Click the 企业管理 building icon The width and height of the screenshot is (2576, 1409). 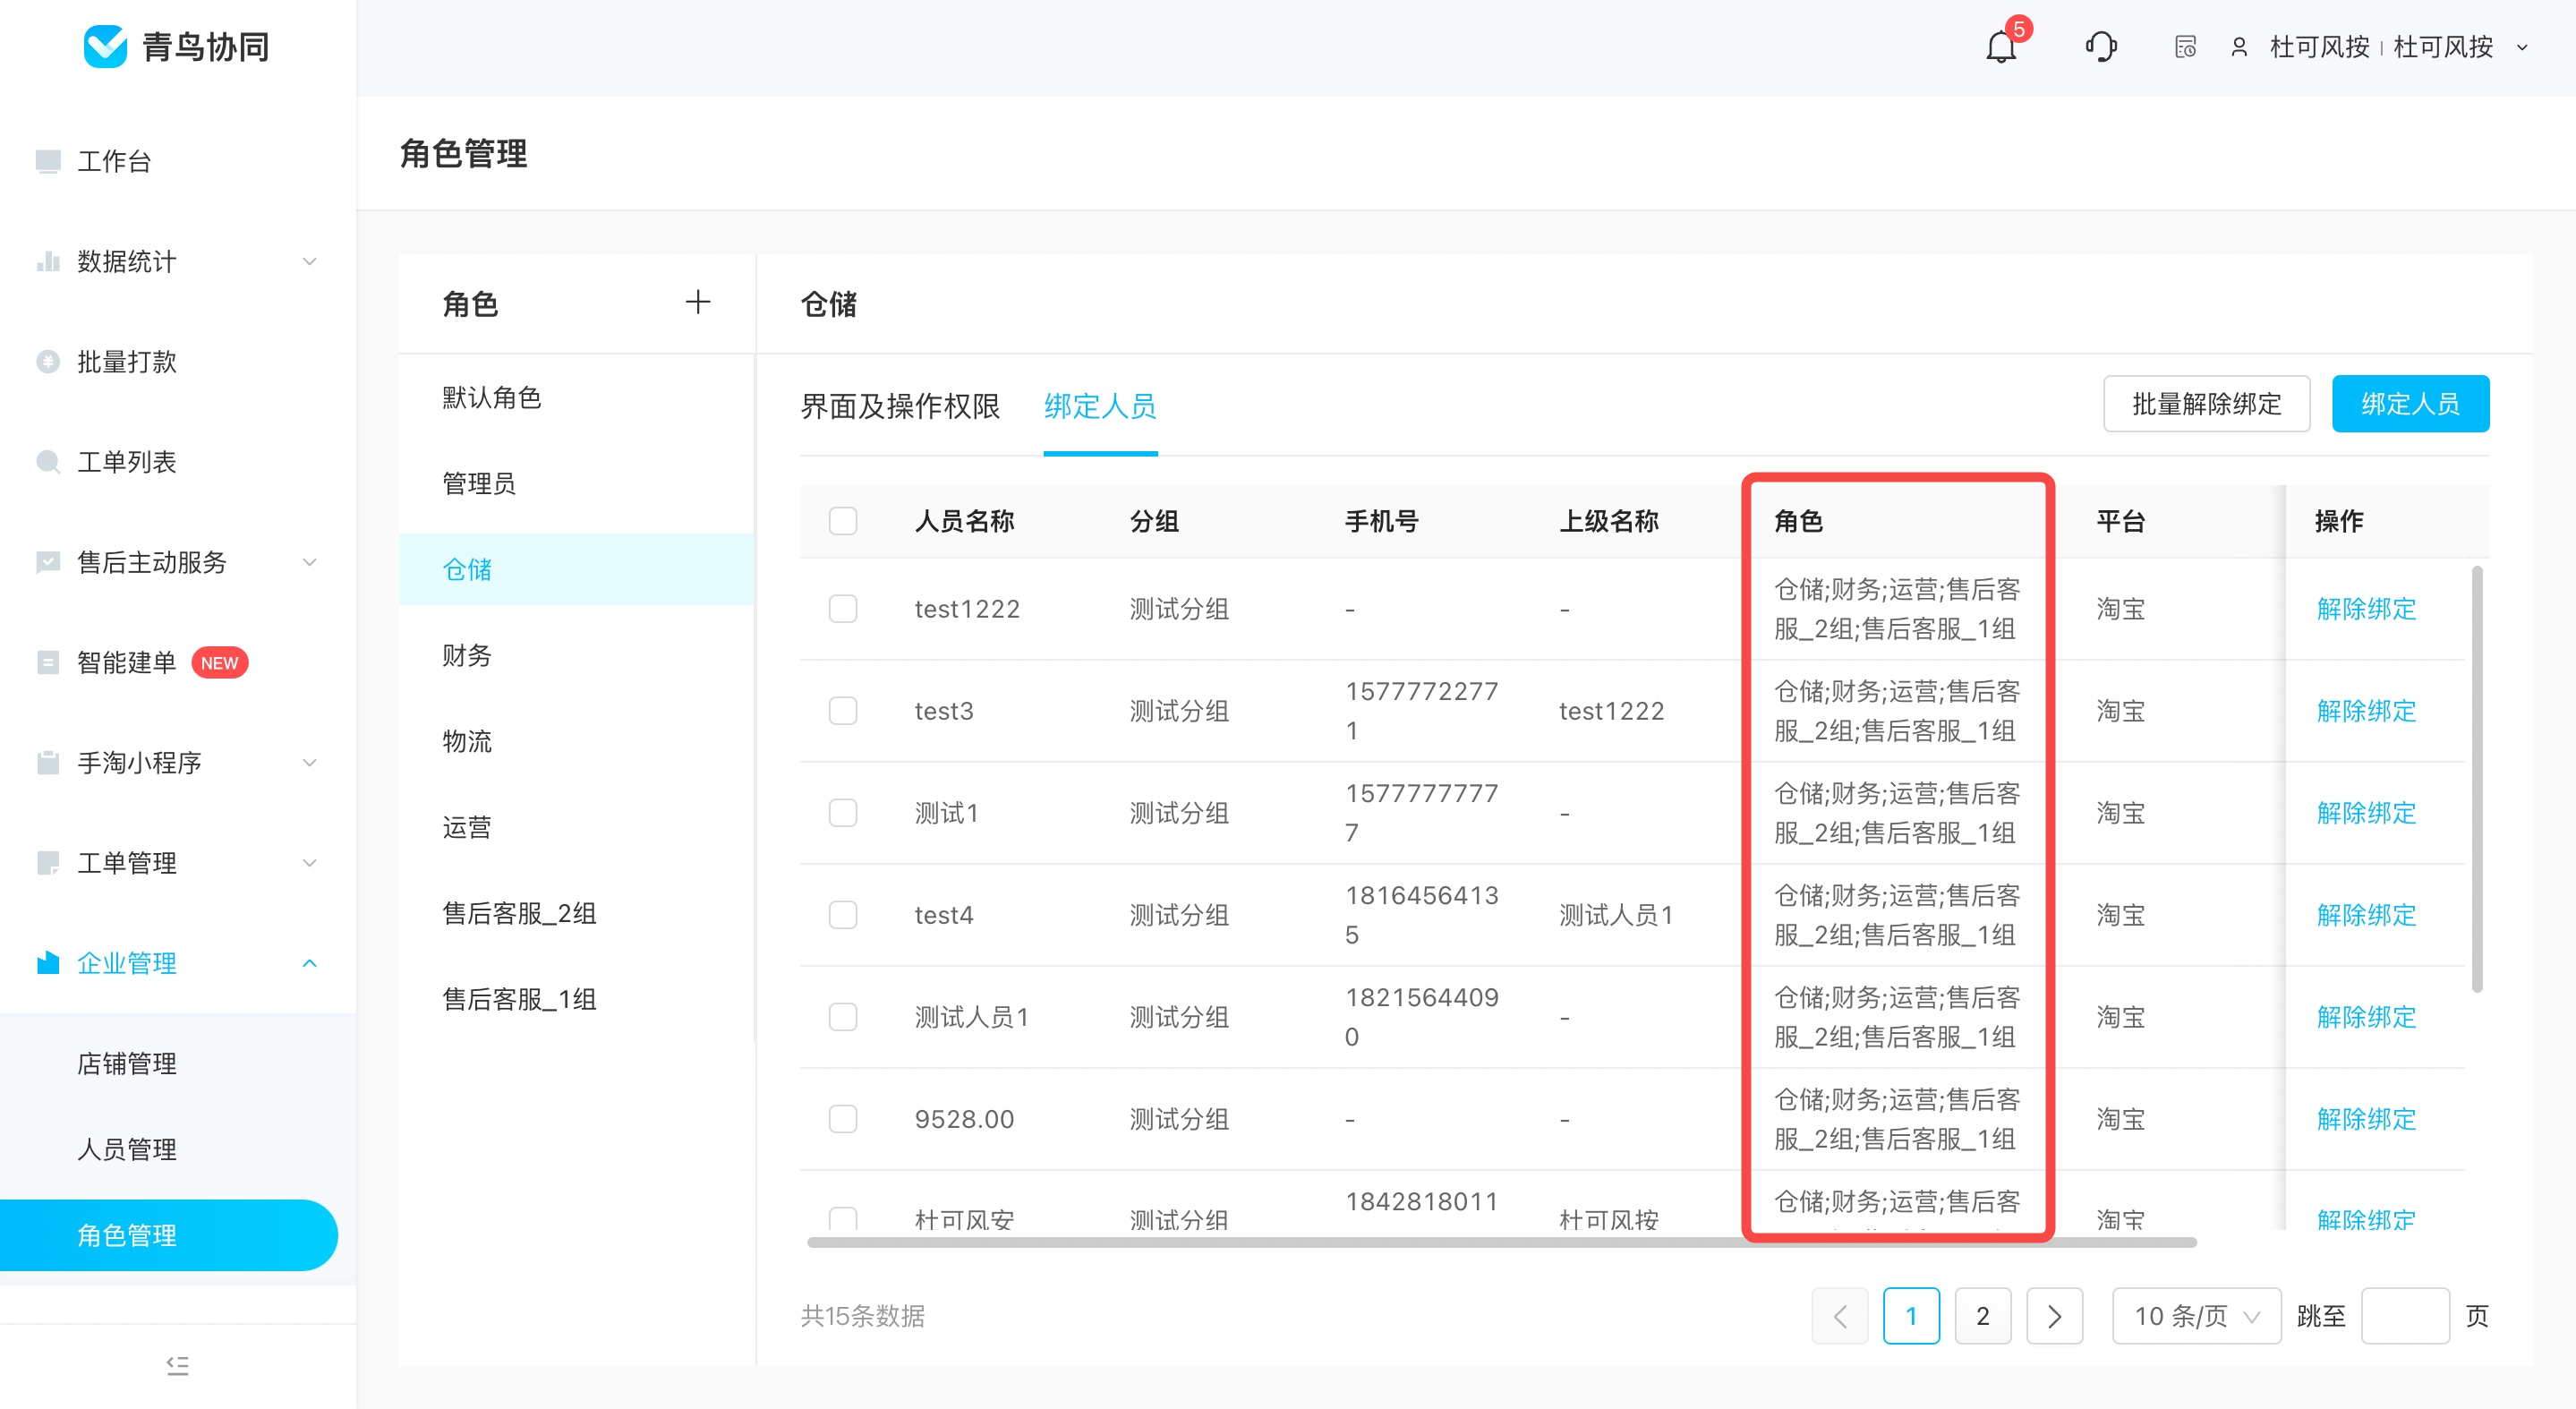48,963
